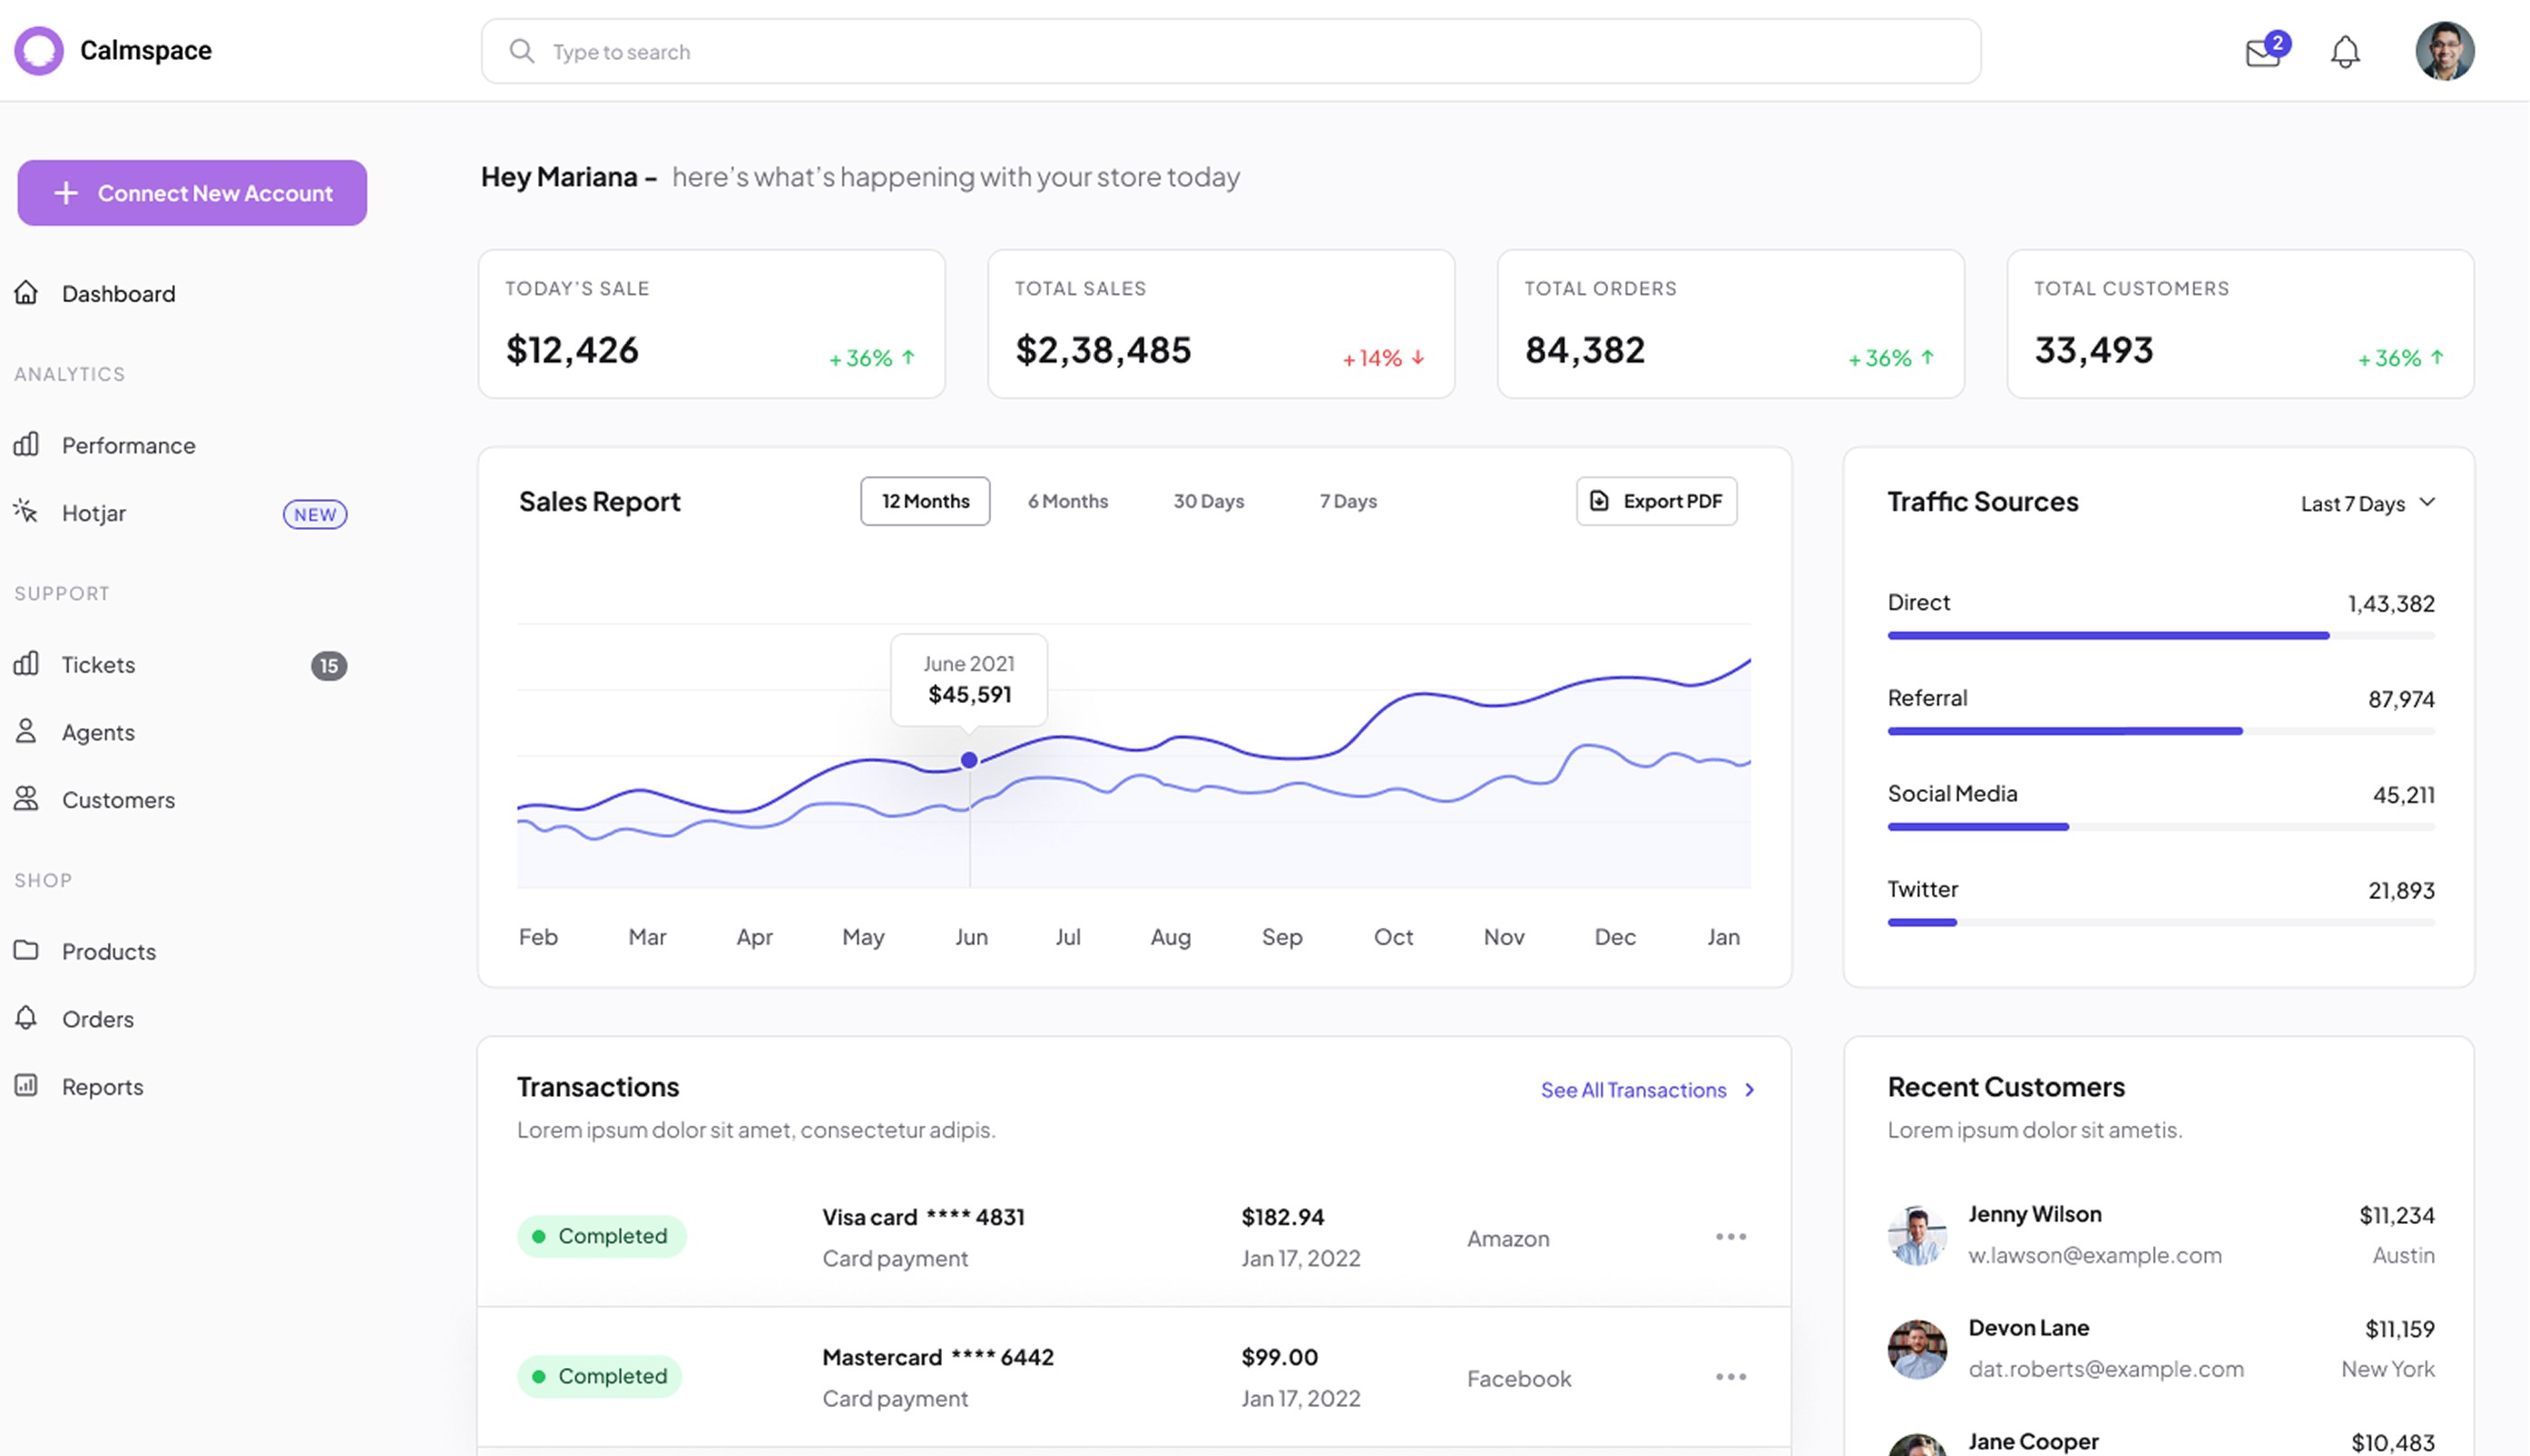
Task: Click the Reports chart icon
Action: (x=26, y=1085)
